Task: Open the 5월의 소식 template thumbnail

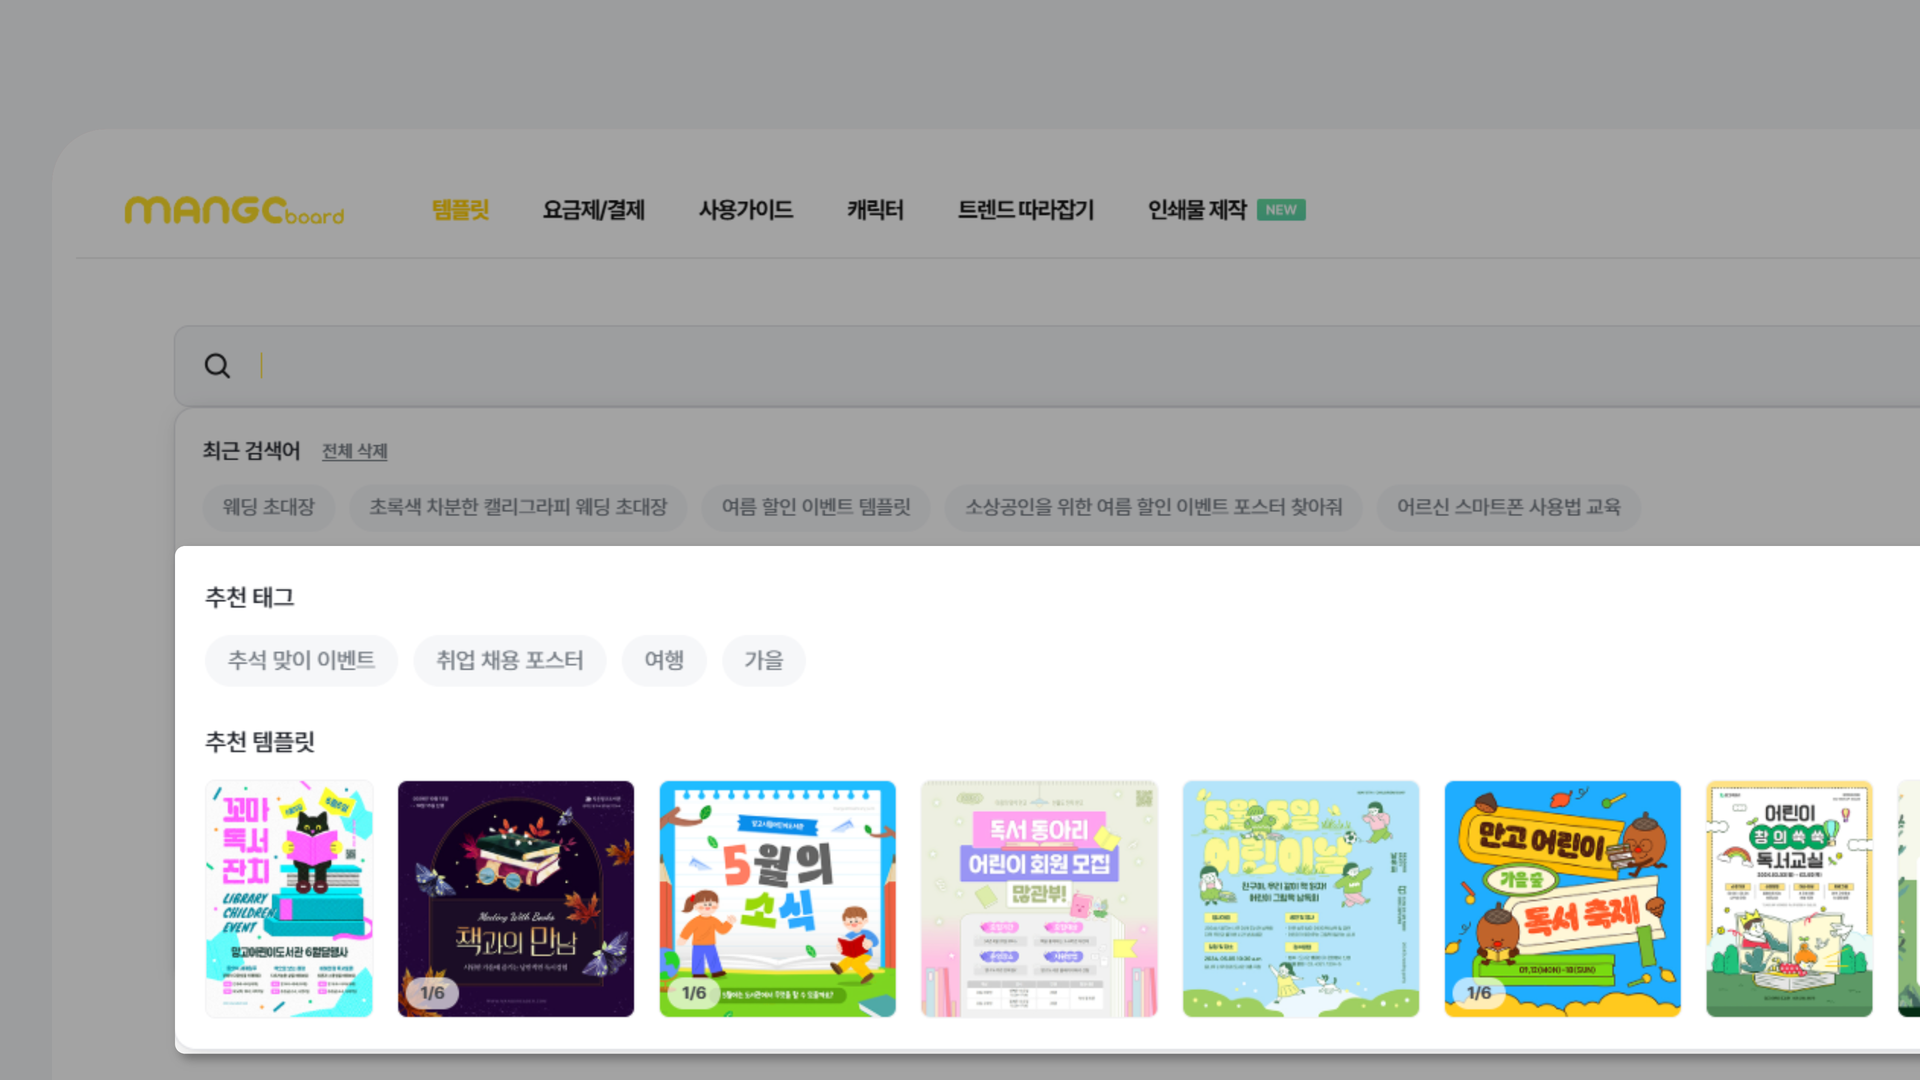Action: (x=777, y=898)
